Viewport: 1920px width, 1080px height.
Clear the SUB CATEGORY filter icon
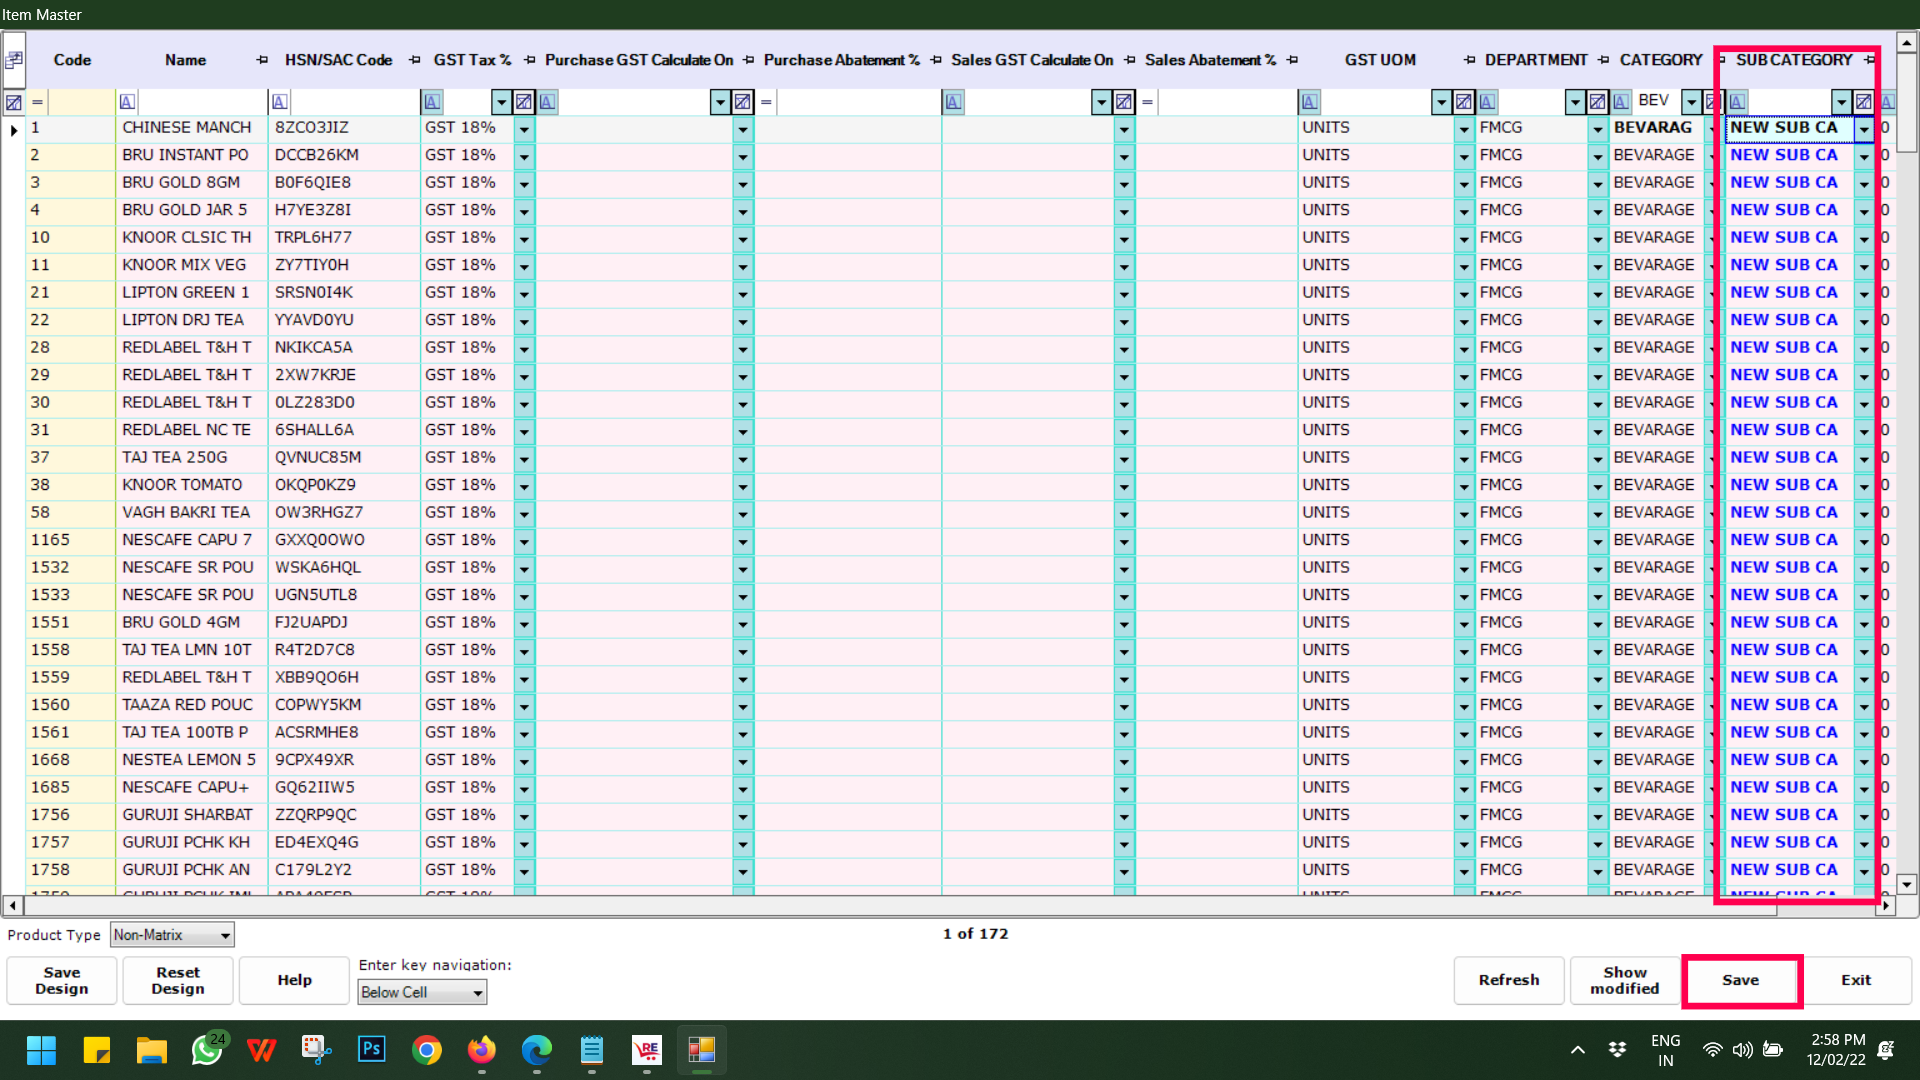(1863, 102)
